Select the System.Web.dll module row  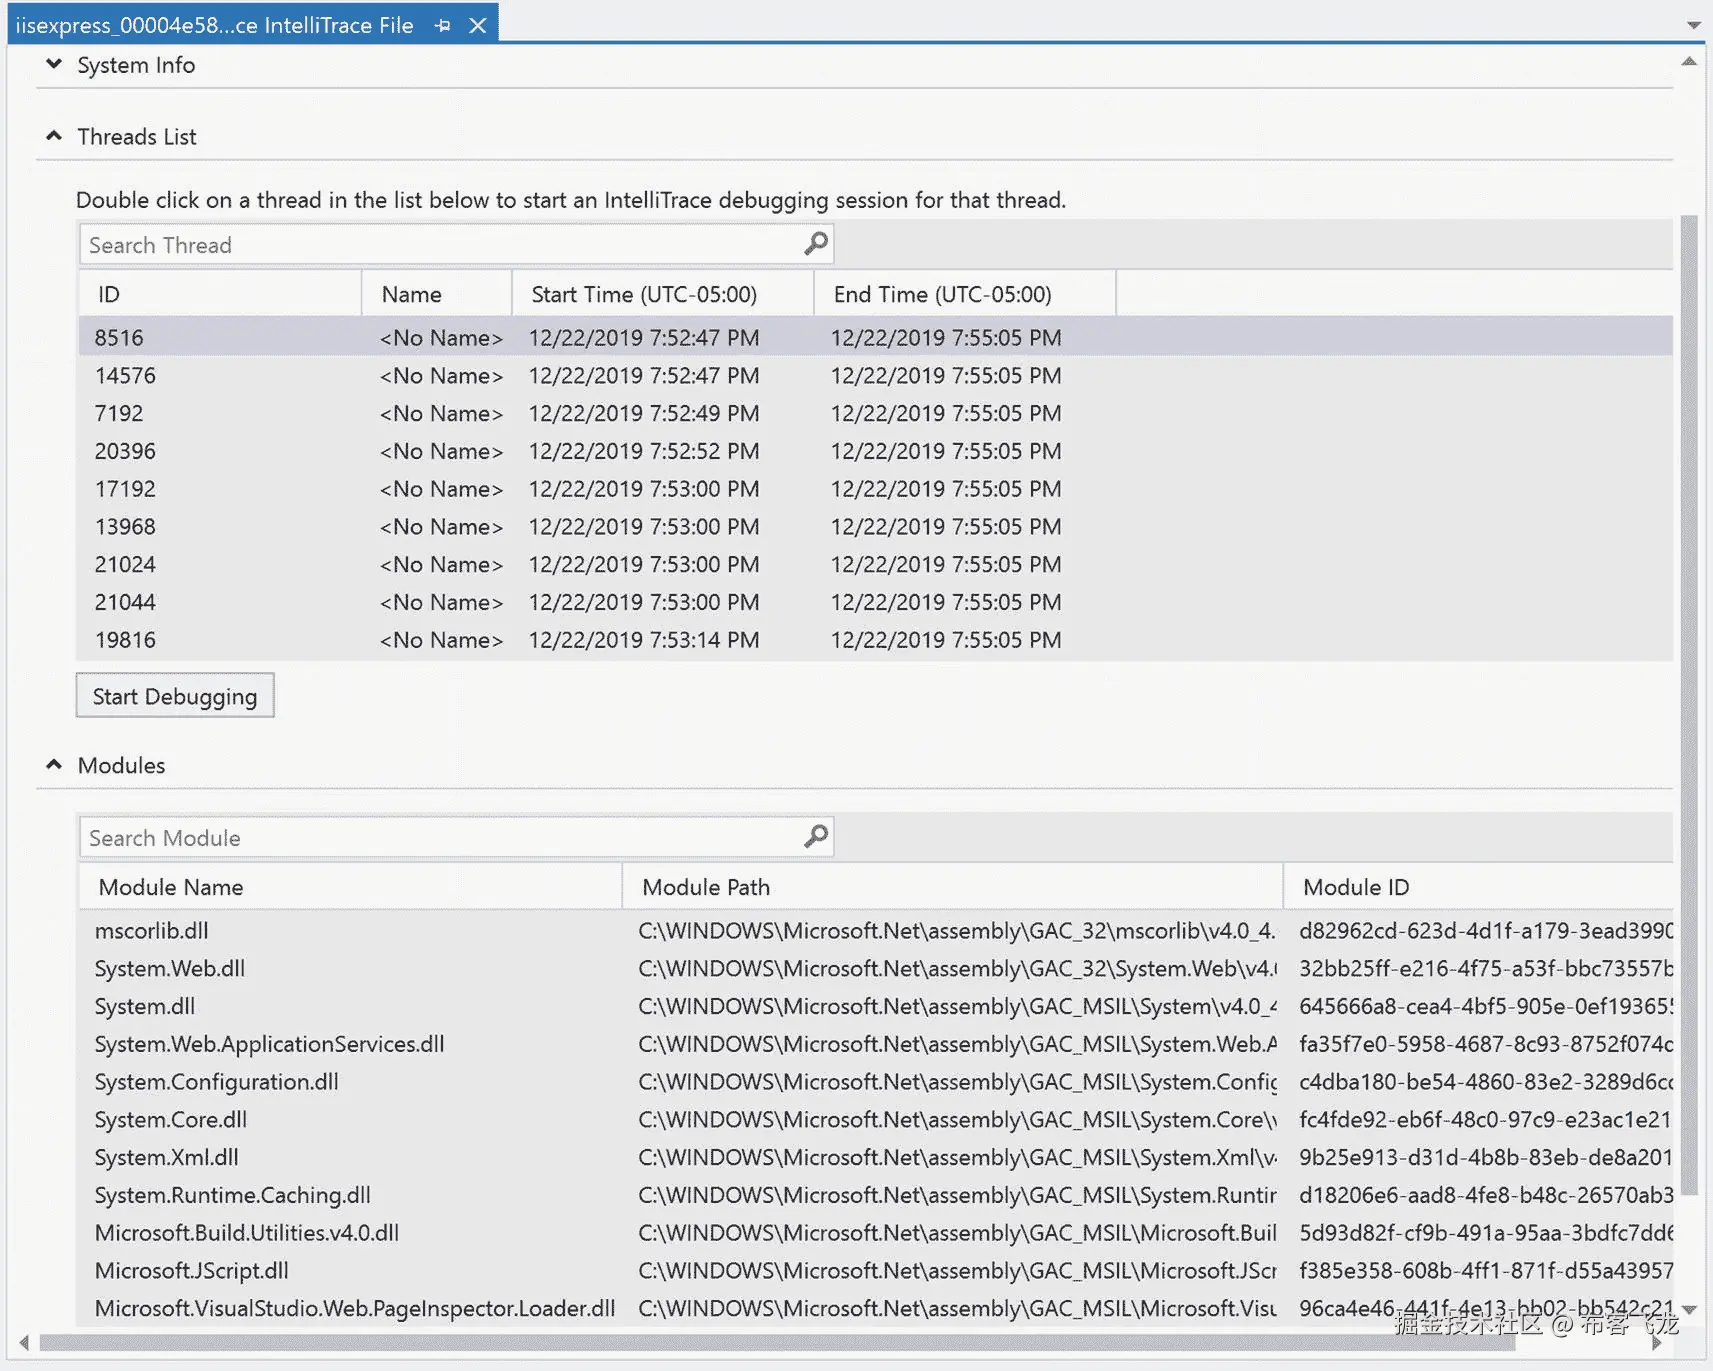[875, 969]
